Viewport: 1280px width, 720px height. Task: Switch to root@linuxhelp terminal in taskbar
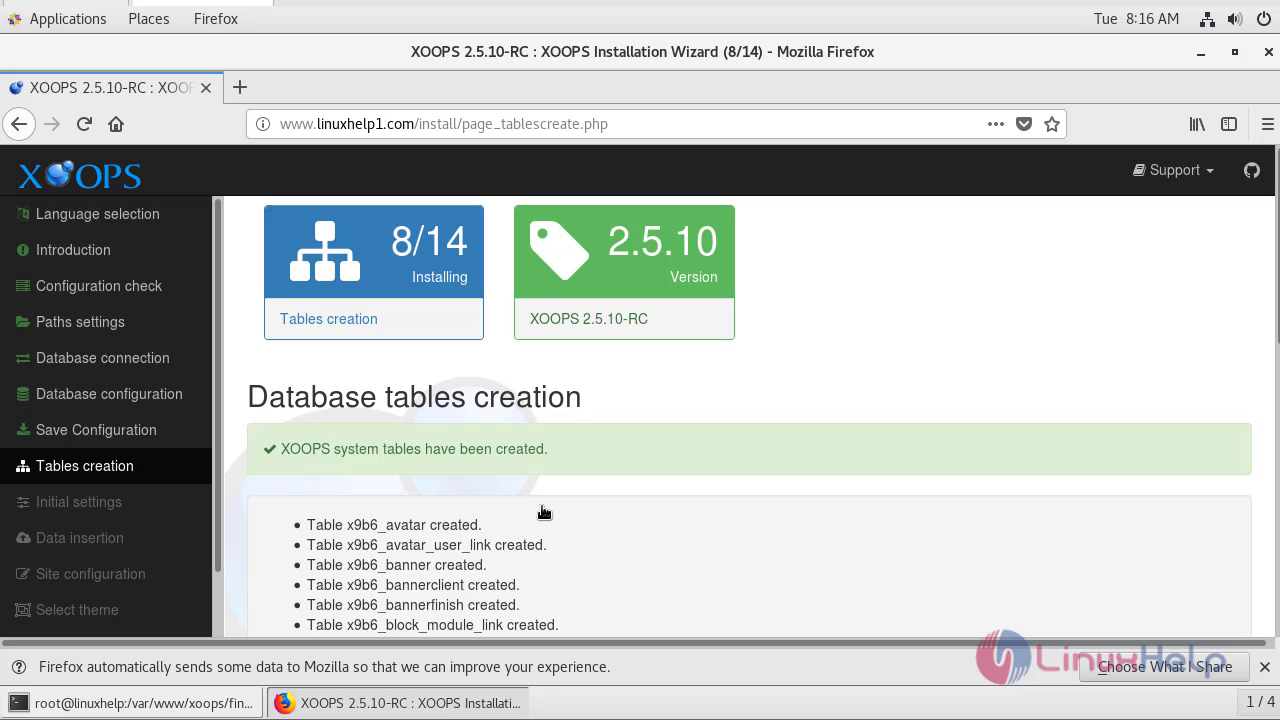pos(132,703)
